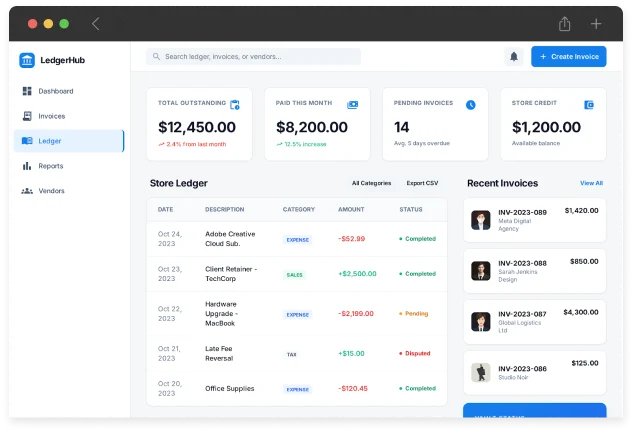
Task: Click avatar for INV-2023-088
Action: [x=481, y=271]
